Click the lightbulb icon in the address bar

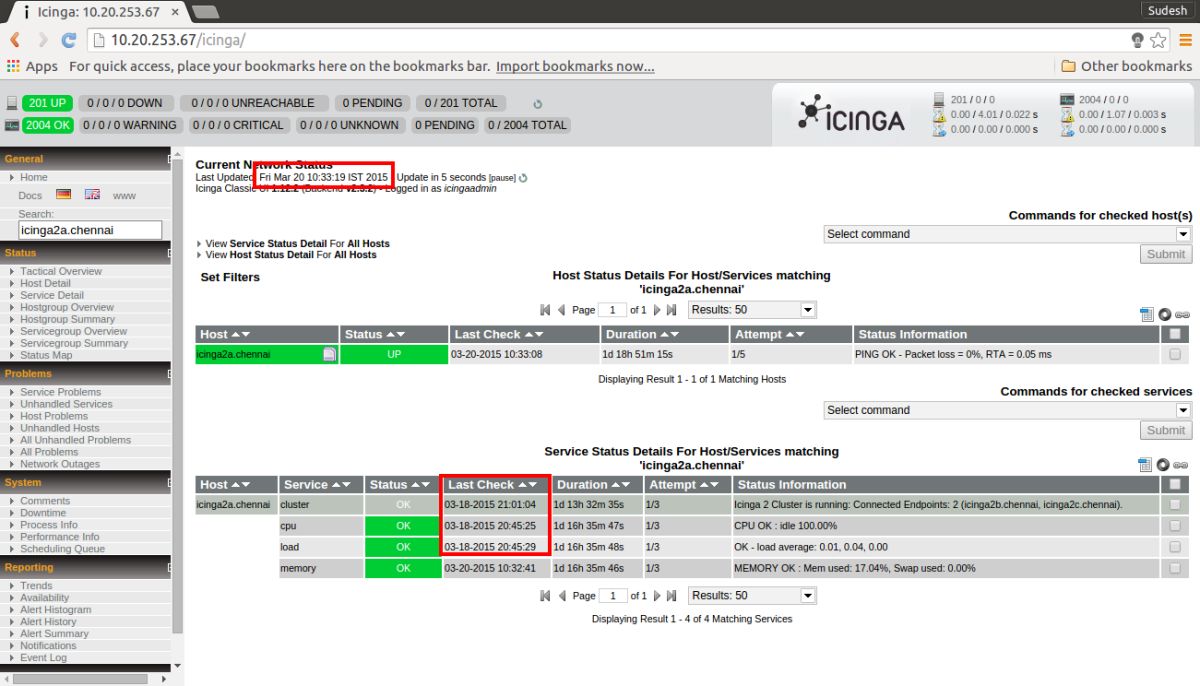coord(1137,40)
